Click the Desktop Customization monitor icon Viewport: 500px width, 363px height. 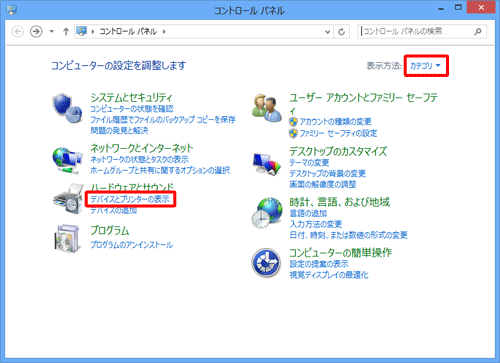[x=267, y=164]
